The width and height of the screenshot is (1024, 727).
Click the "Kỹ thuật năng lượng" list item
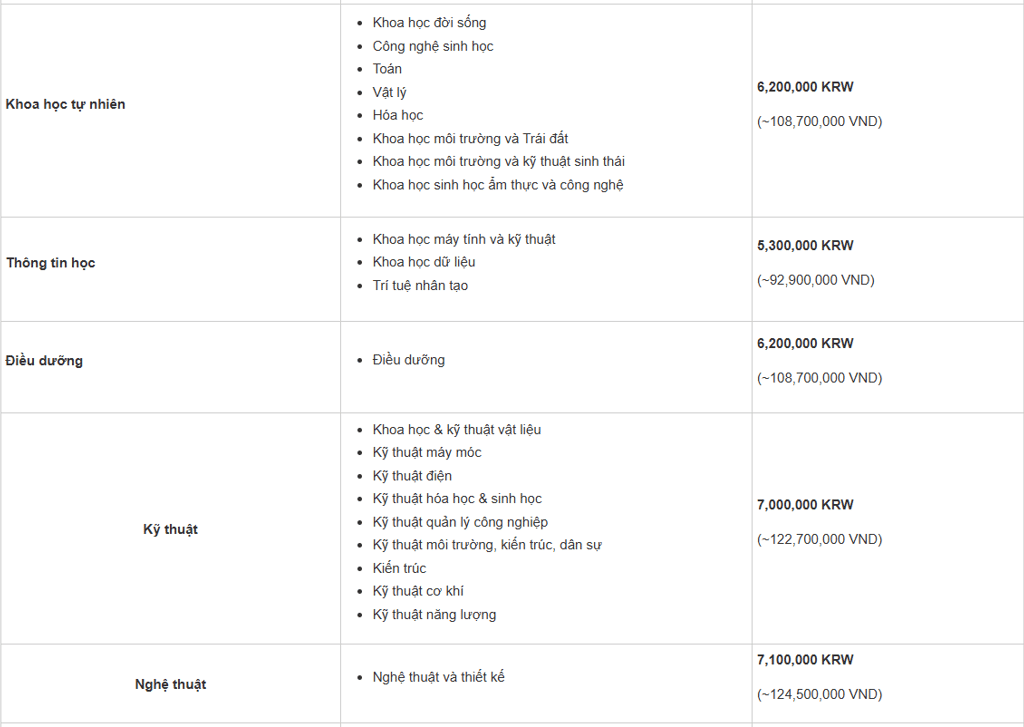(x=434, y=615)
